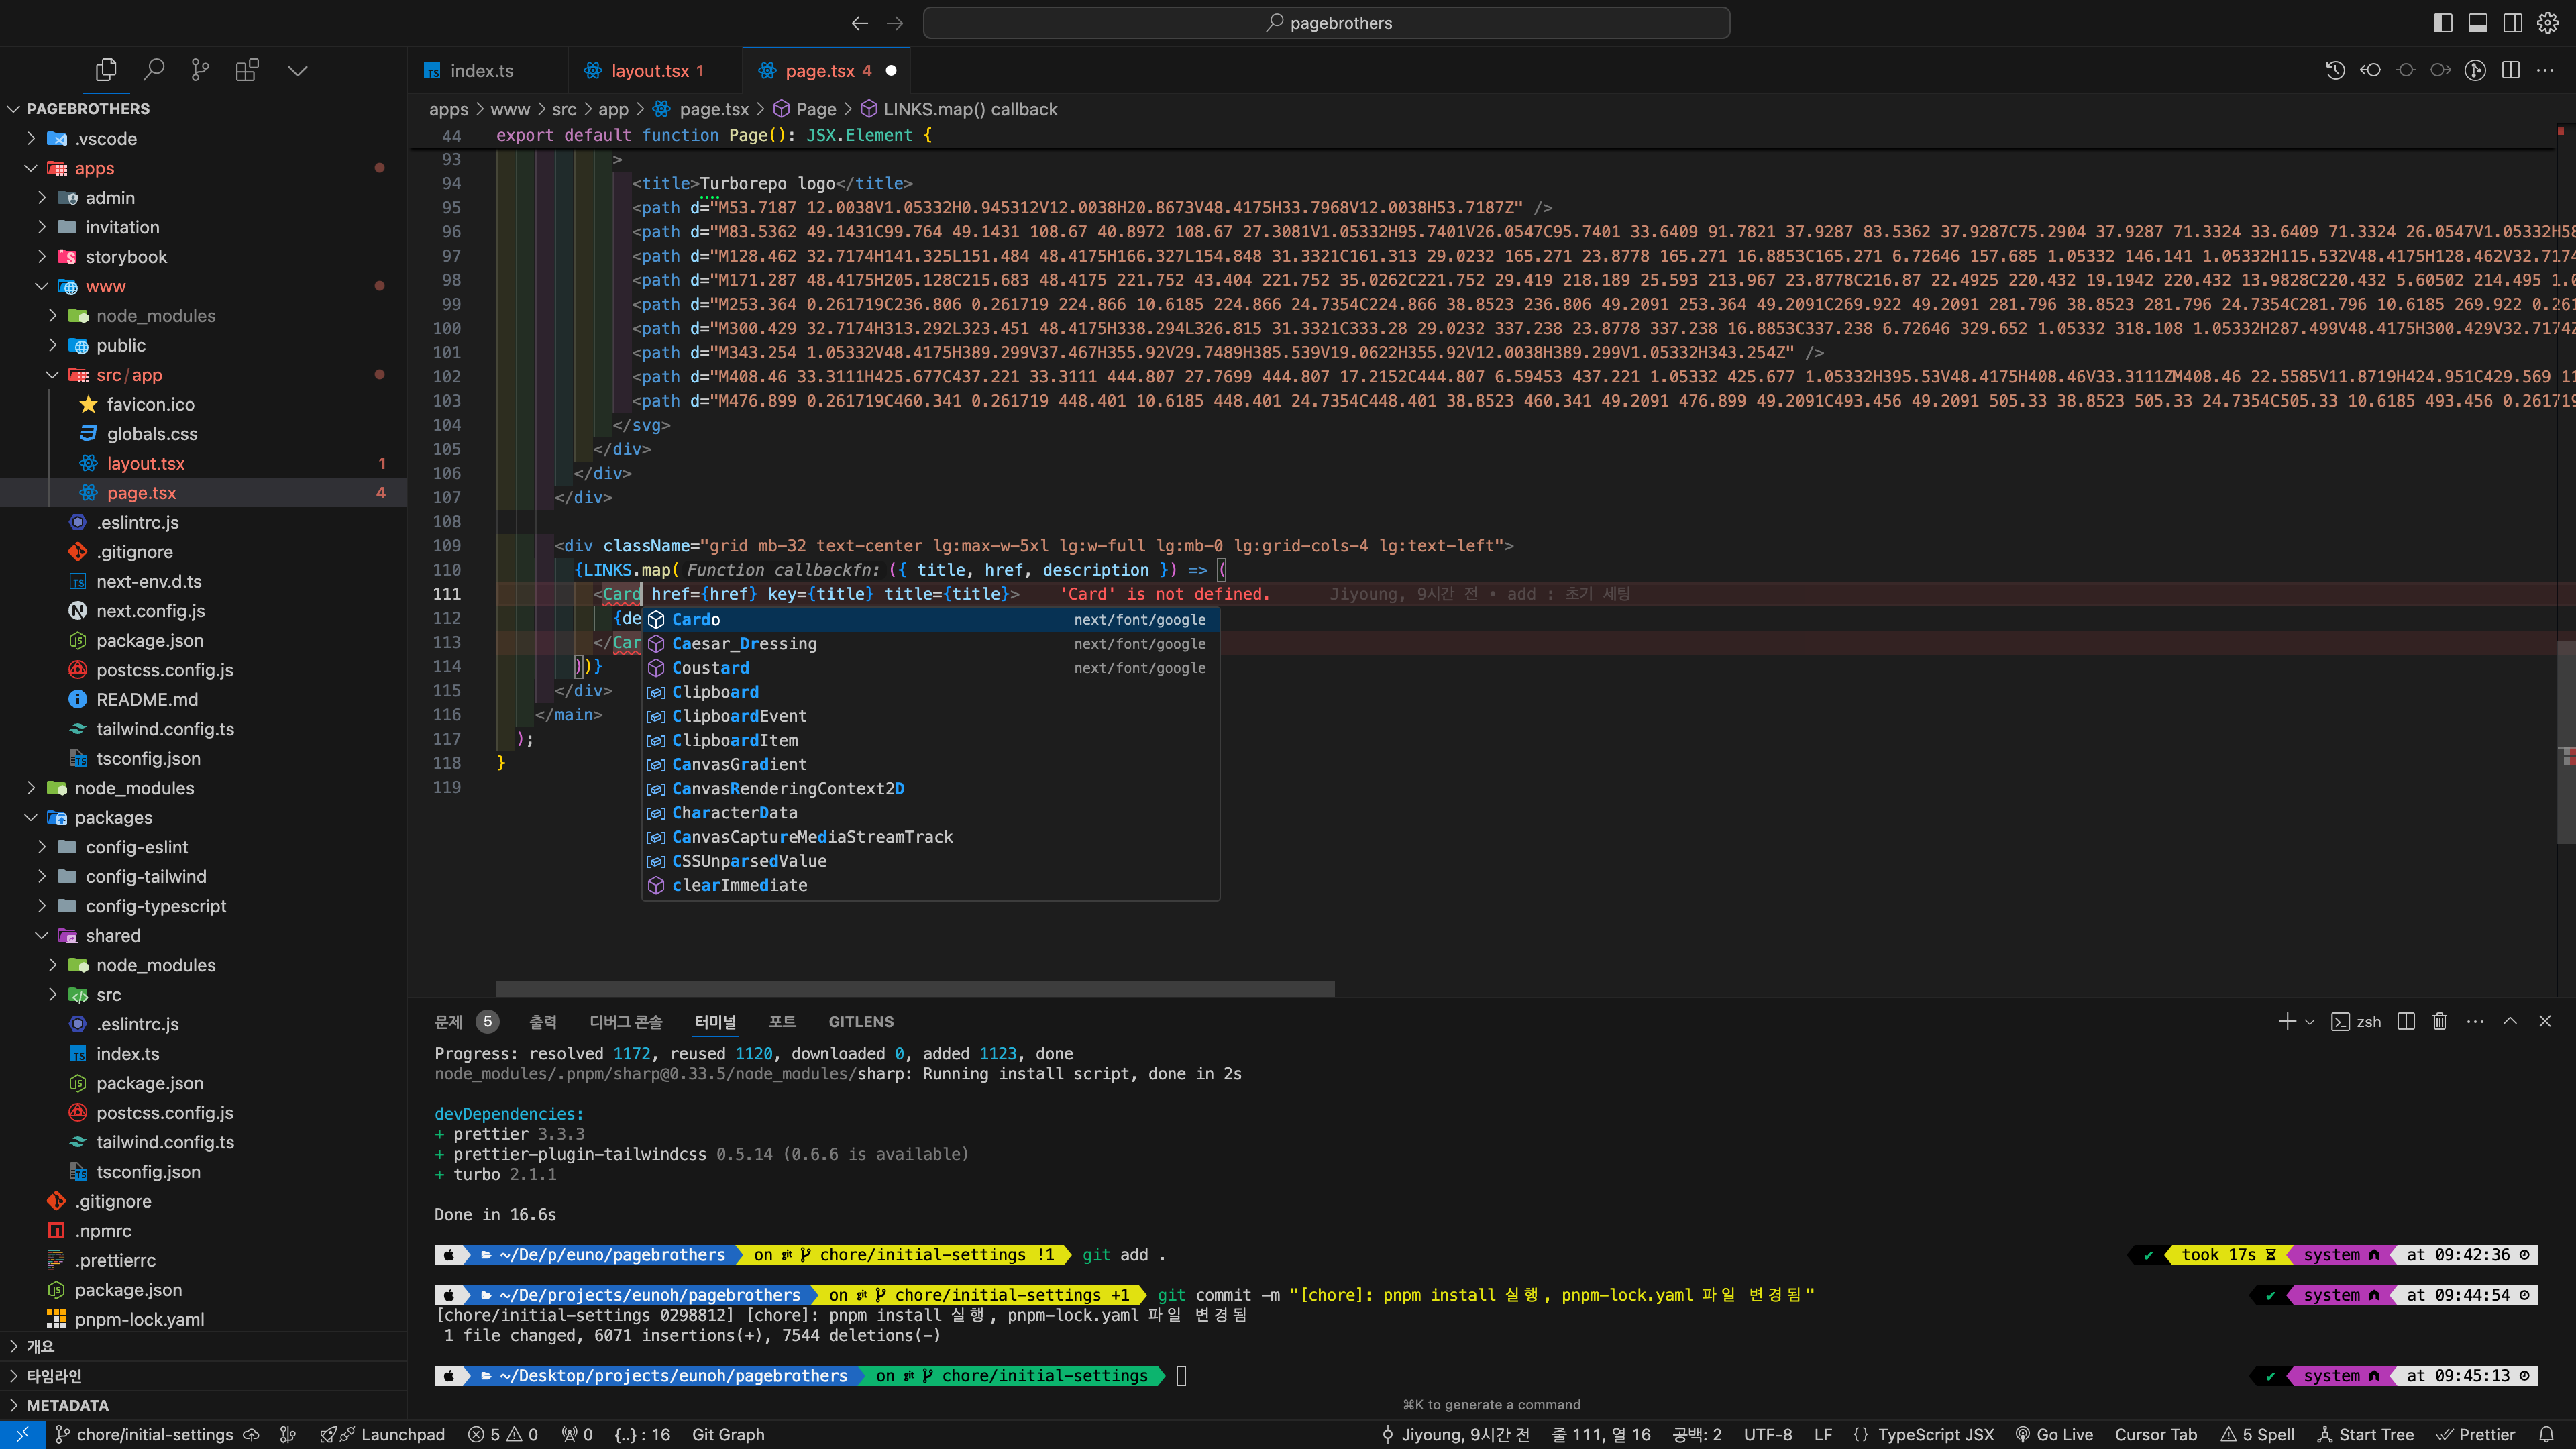
Task: Select Cardo from the autocomplete suggestions
Action: [696, 619]
